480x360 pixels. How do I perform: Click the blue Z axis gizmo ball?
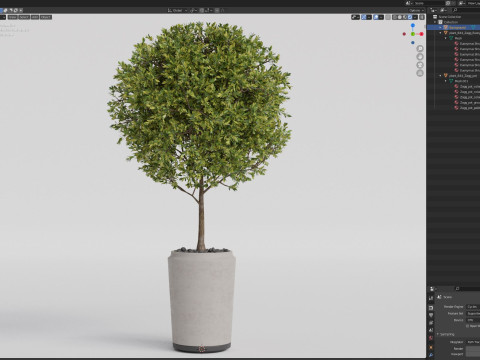point(413,25)
